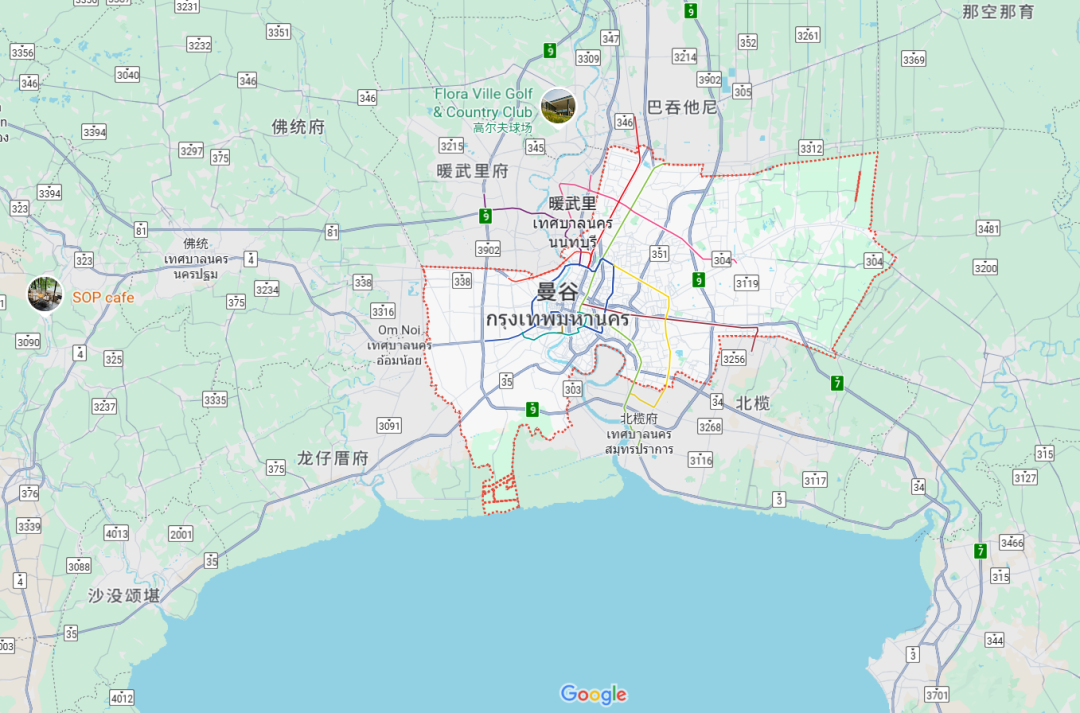Click road shield 351
Viewport: 1080px width, 713px height.
point(659,254)
